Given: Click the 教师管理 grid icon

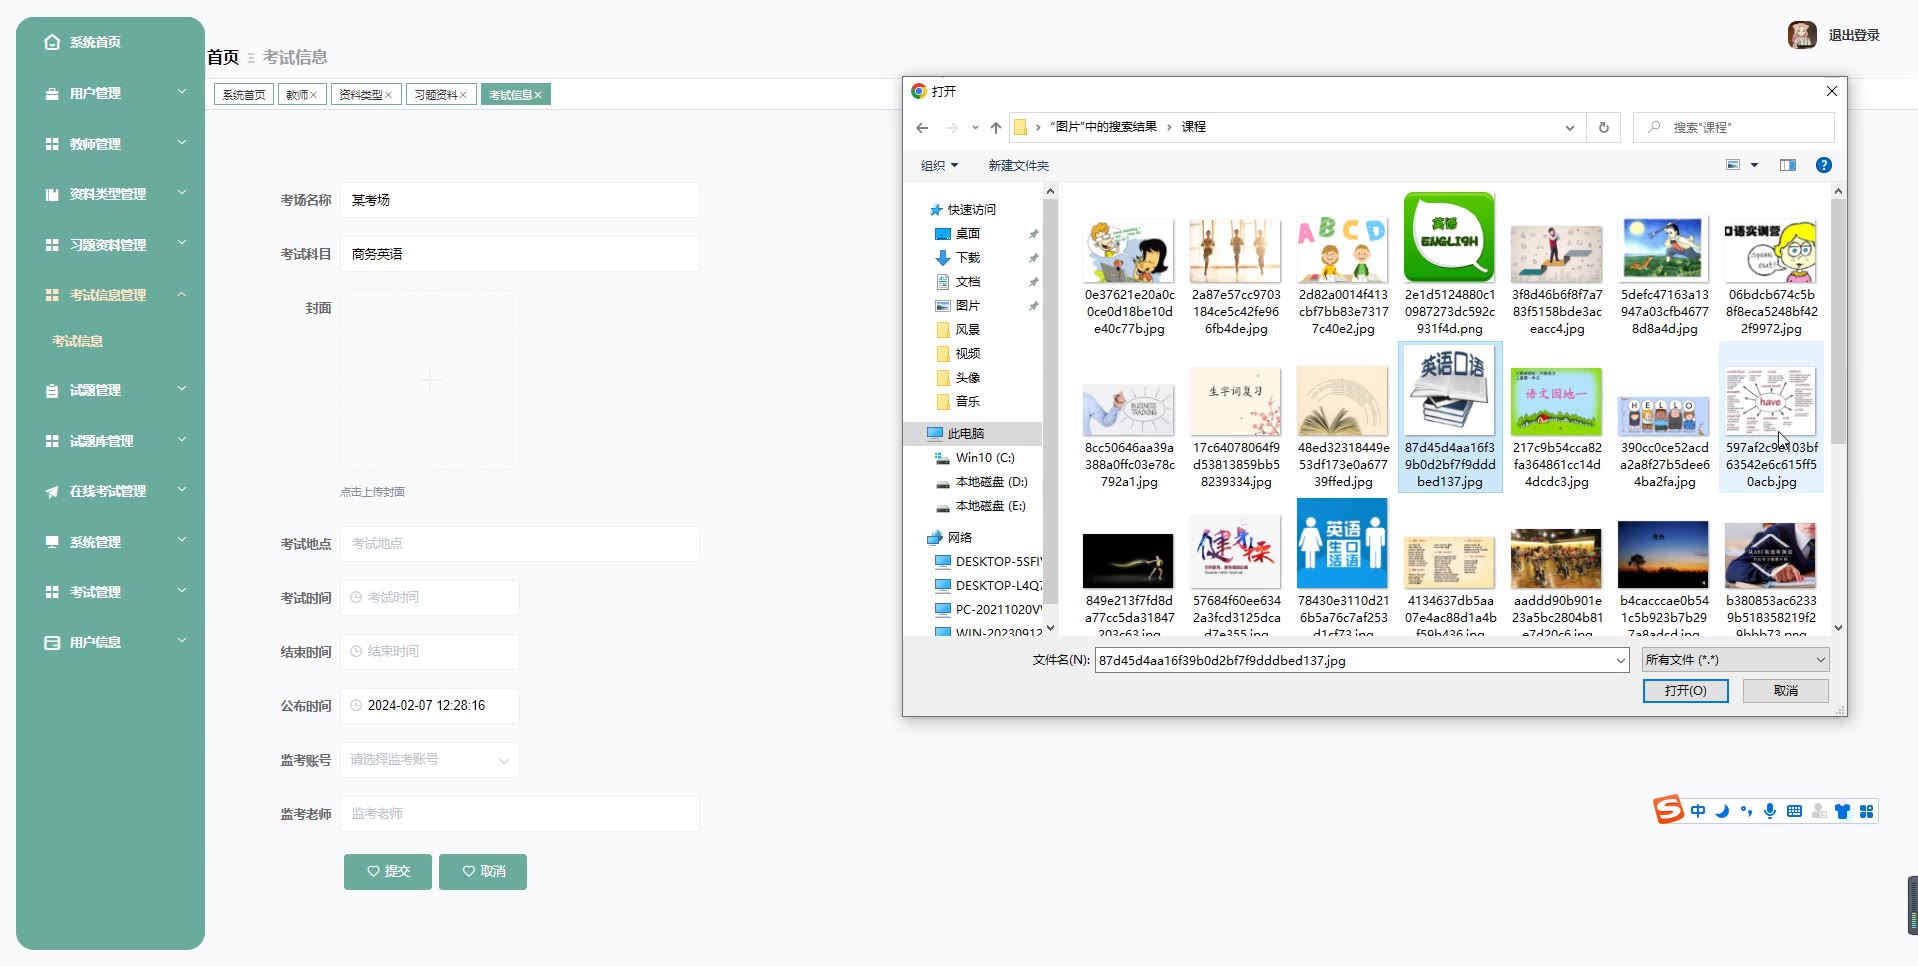Looking at the screenshot, I should click(52, 144).
